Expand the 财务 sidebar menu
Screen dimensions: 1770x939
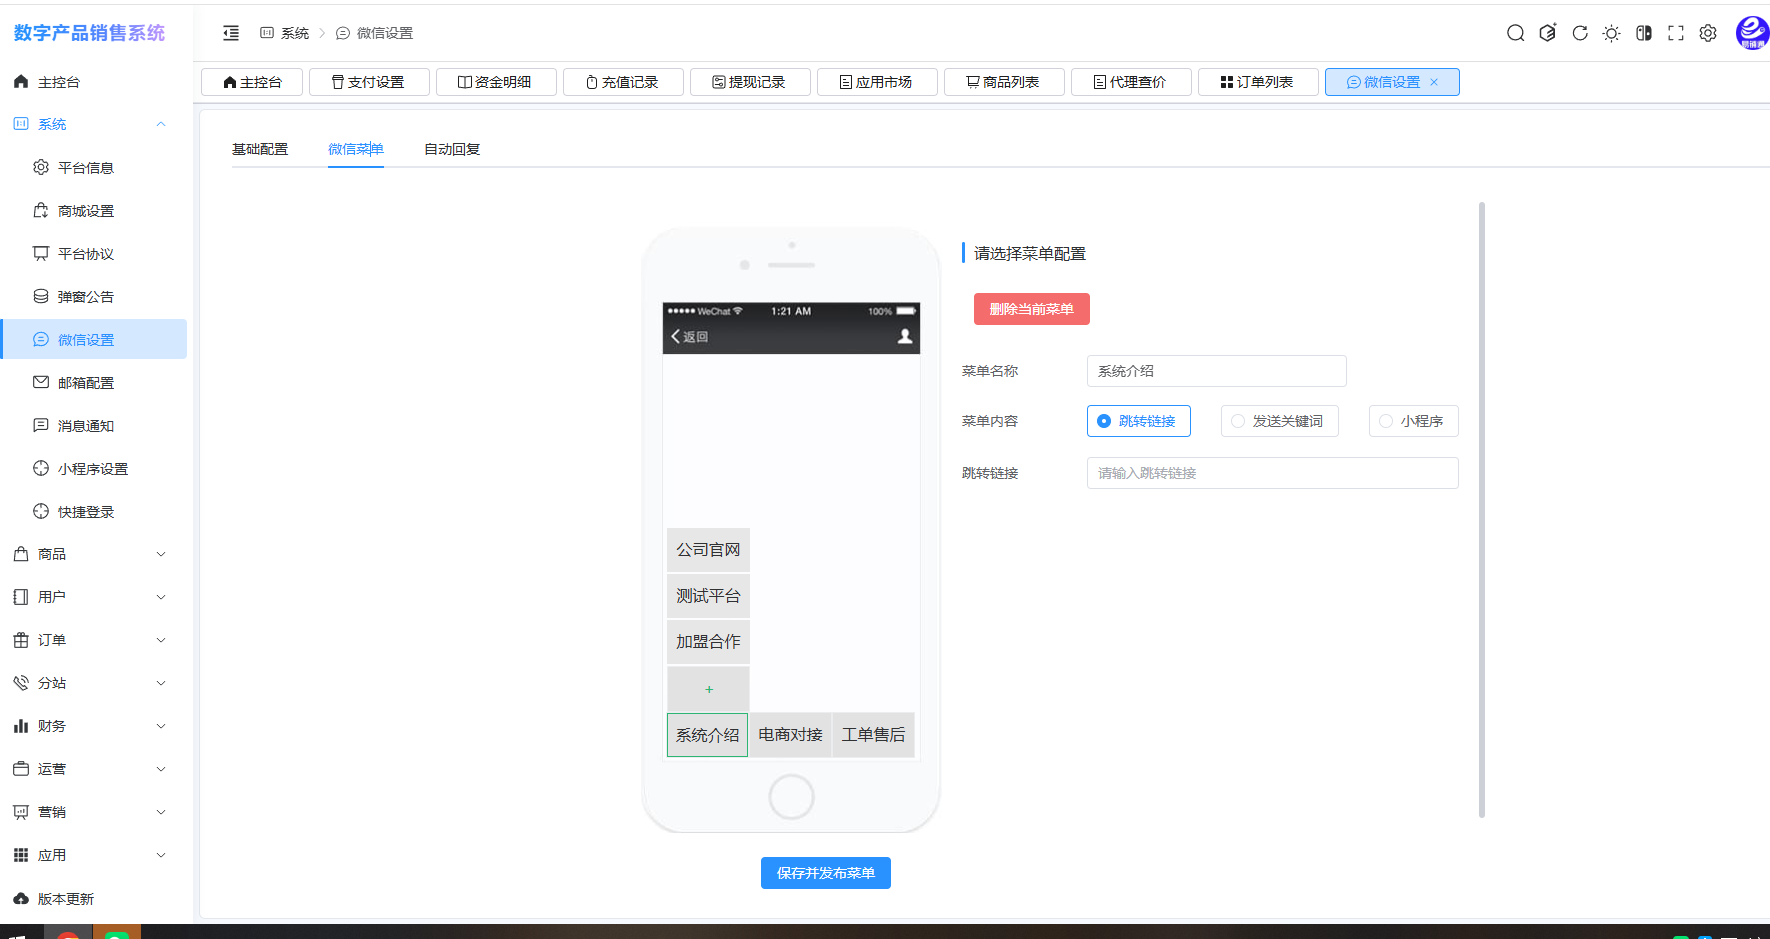point(90,726)
